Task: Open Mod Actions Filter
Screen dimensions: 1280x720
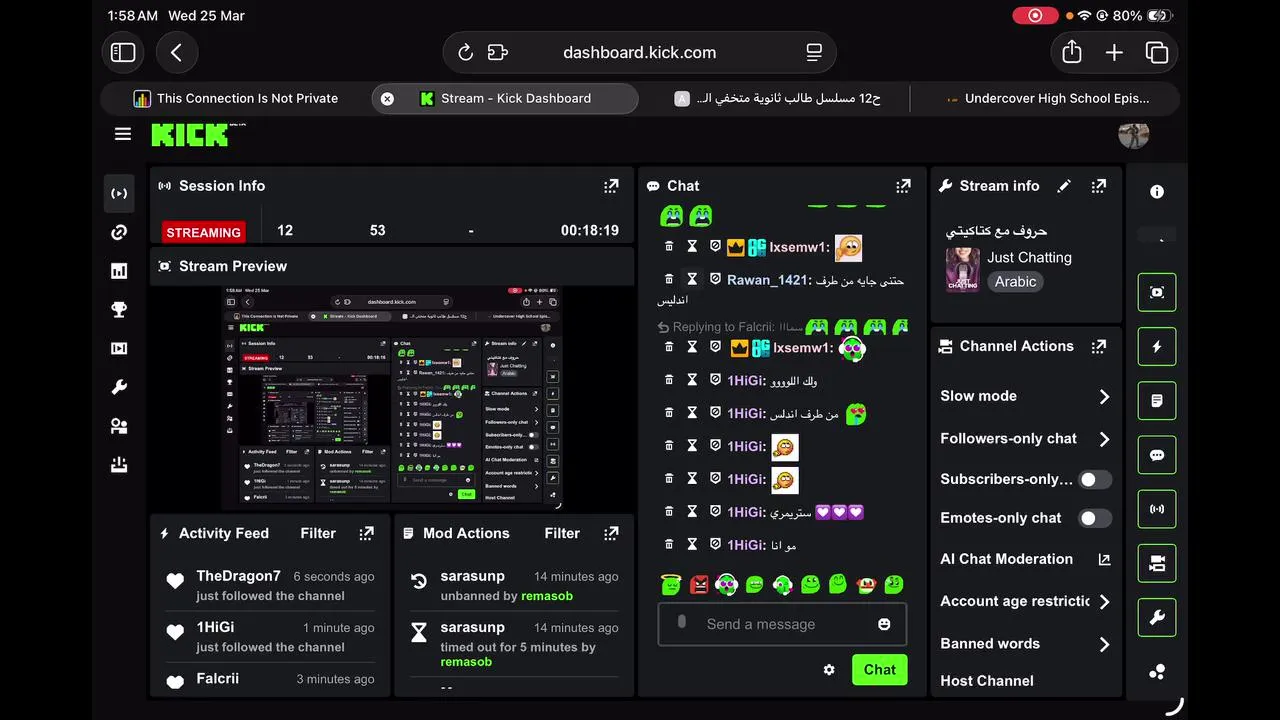Action: [x=562, y=533]
